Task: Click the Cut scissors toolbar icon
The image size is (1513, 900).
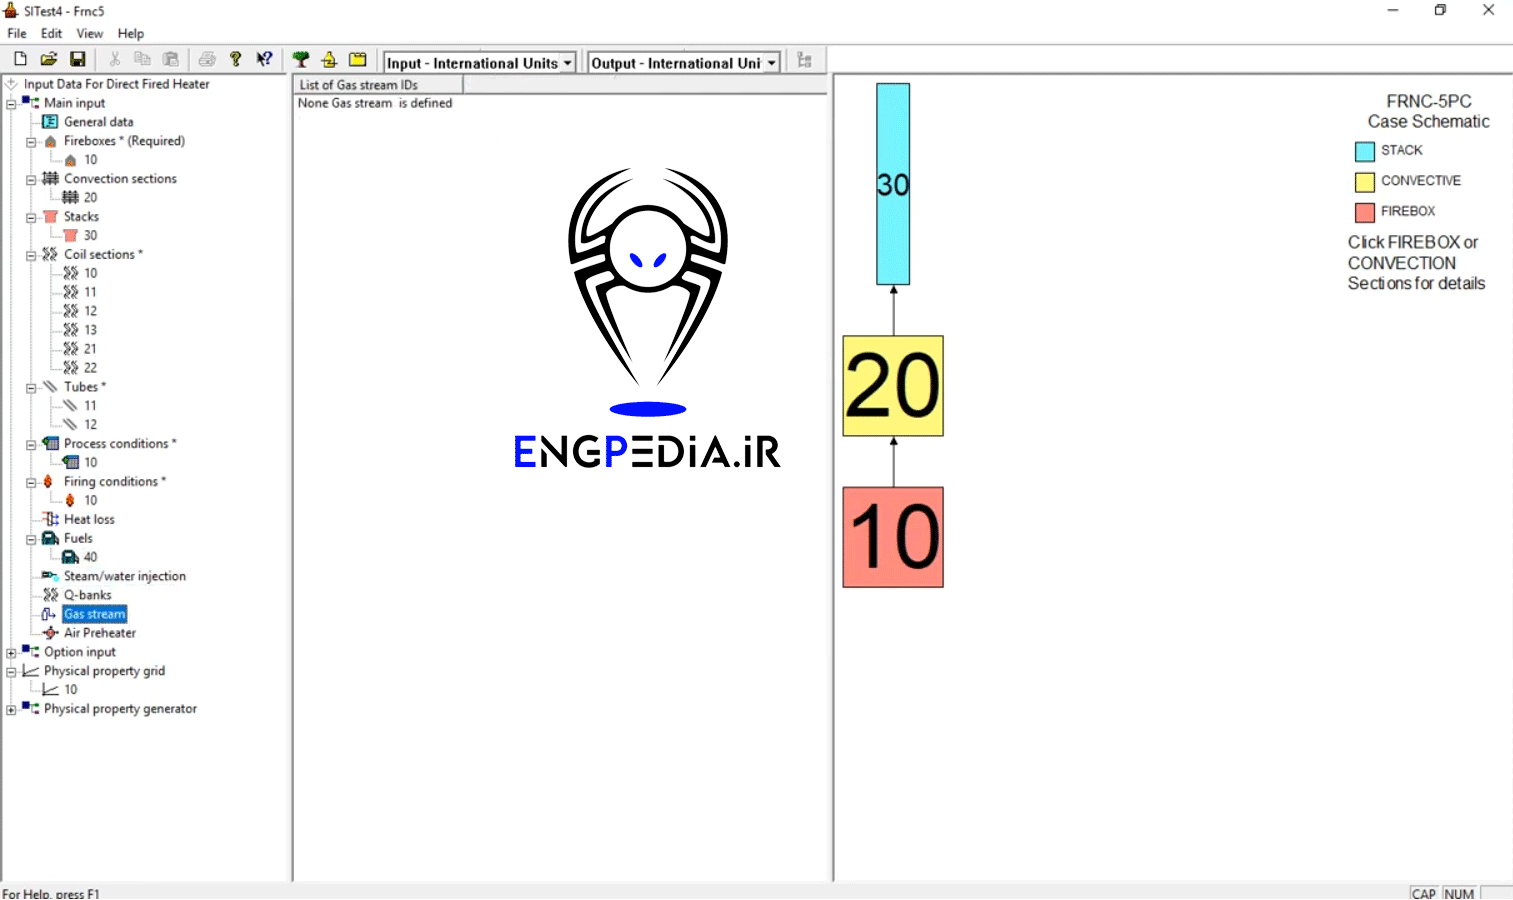Action: tap(114, 60)
